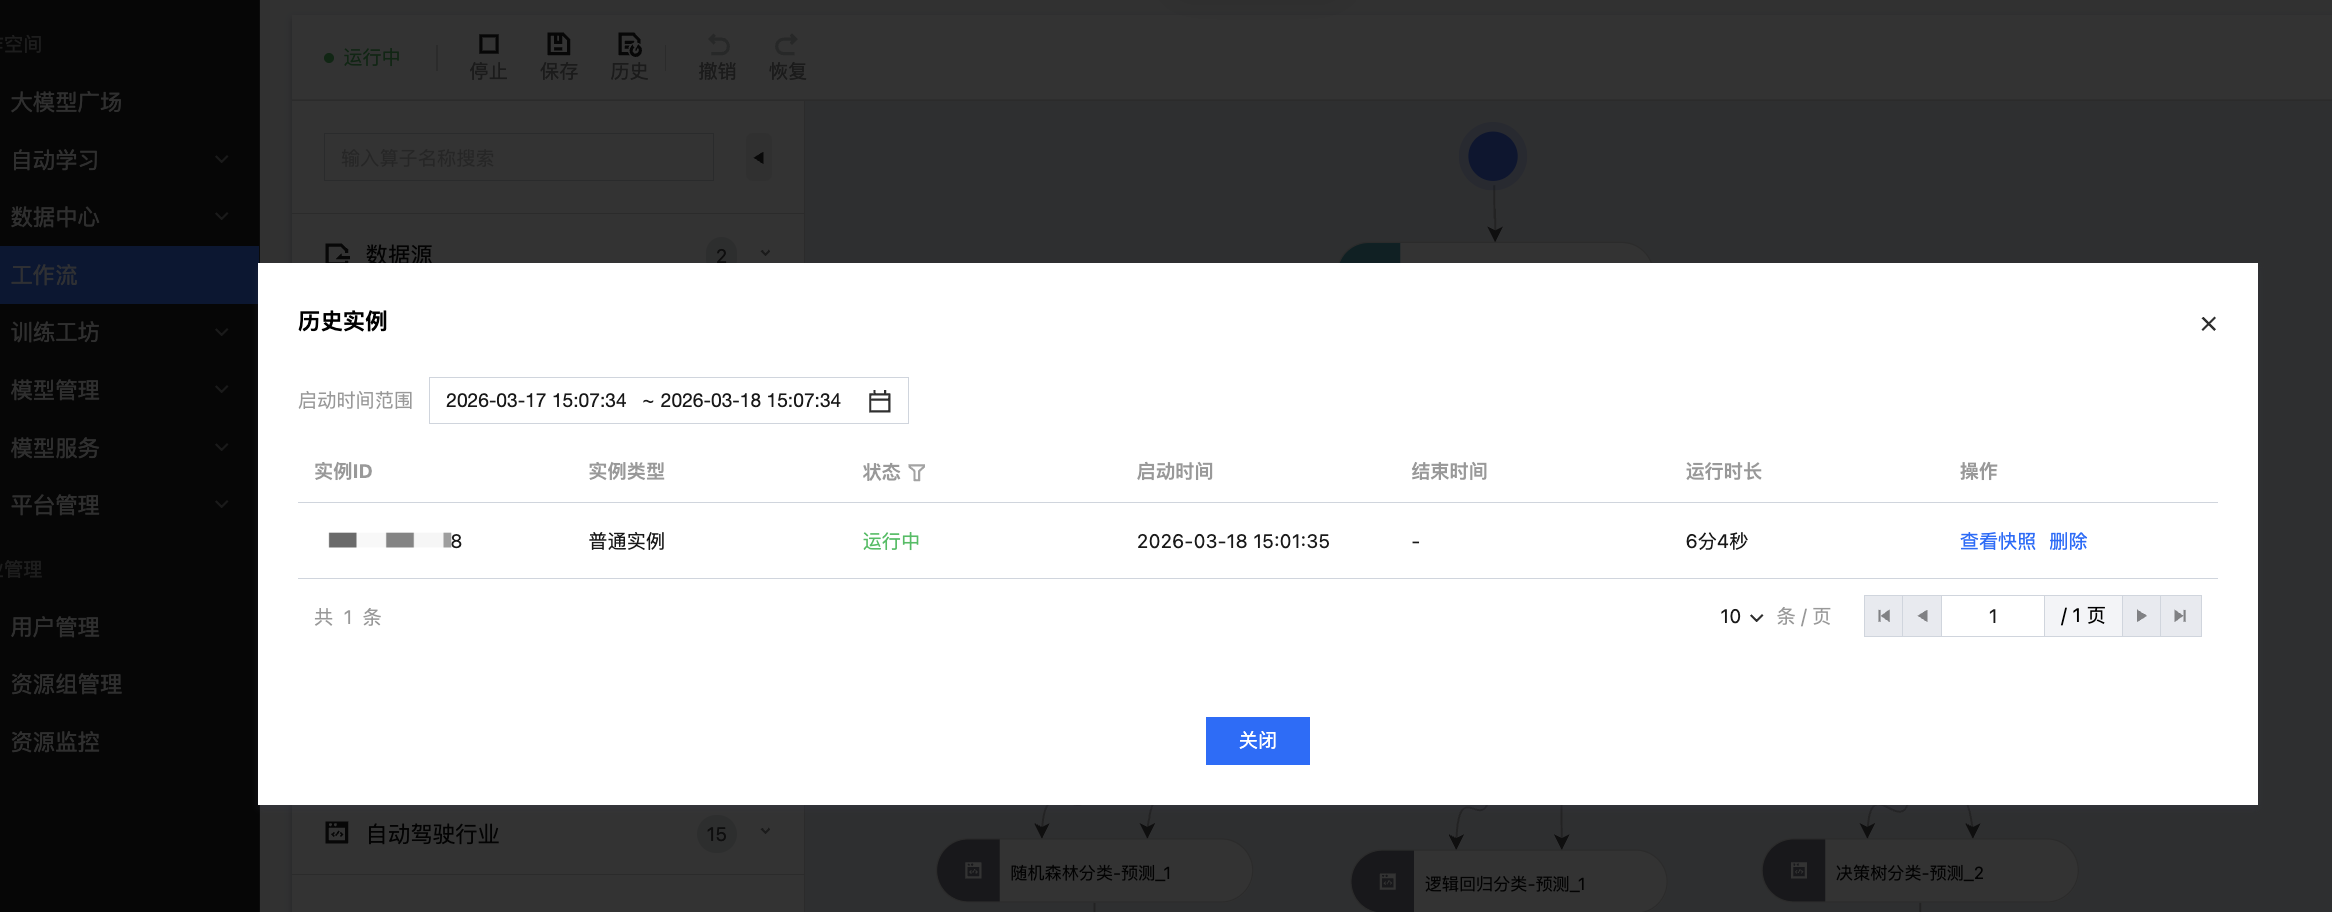This screenshot has height=912, width=2332.
Task: Expand the 自动驾驶行业 category chevron
Action: click(765, 831)
